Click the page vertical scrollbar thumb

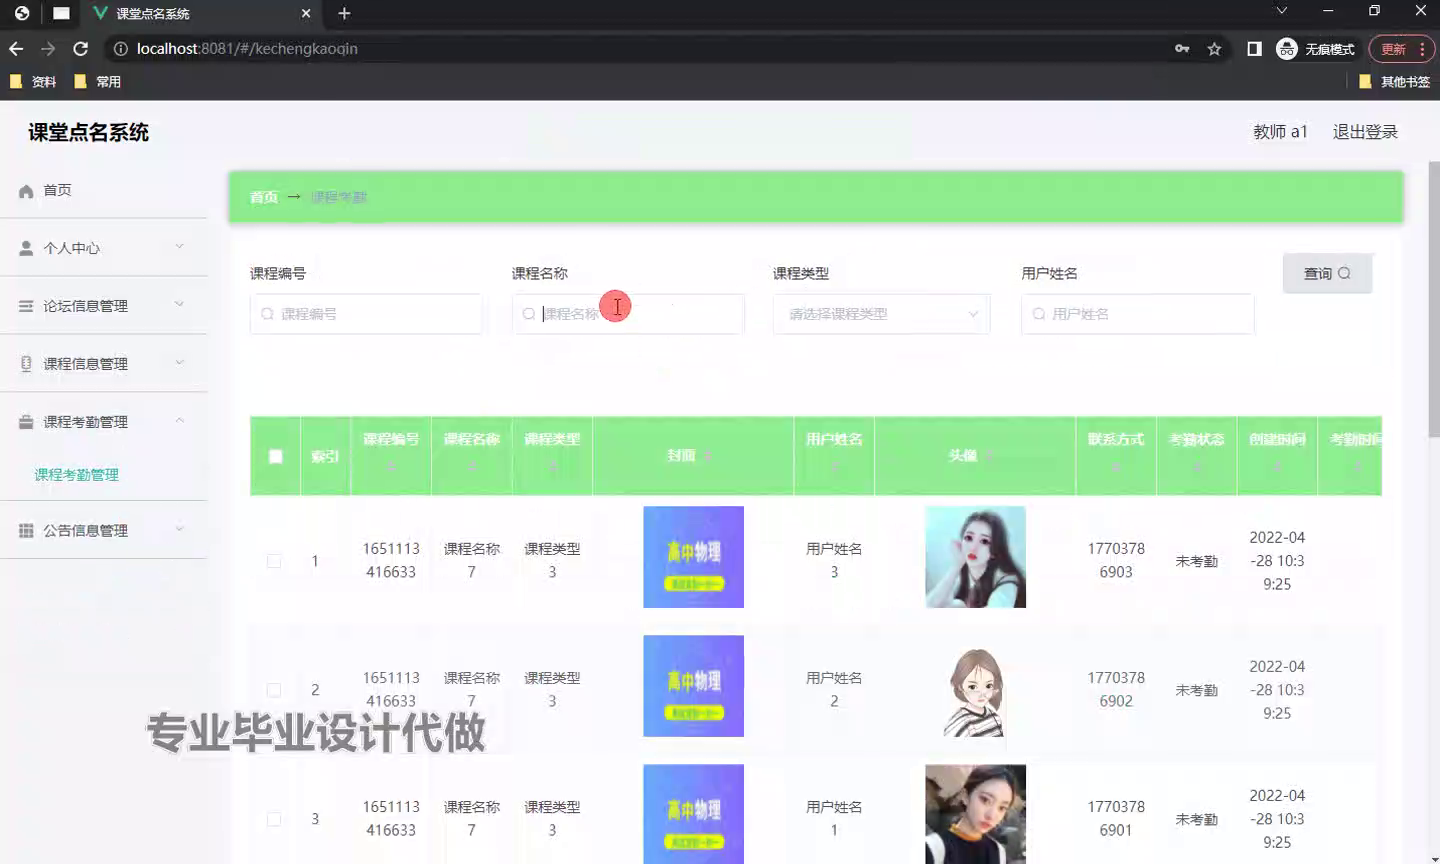coord(1433,298)
